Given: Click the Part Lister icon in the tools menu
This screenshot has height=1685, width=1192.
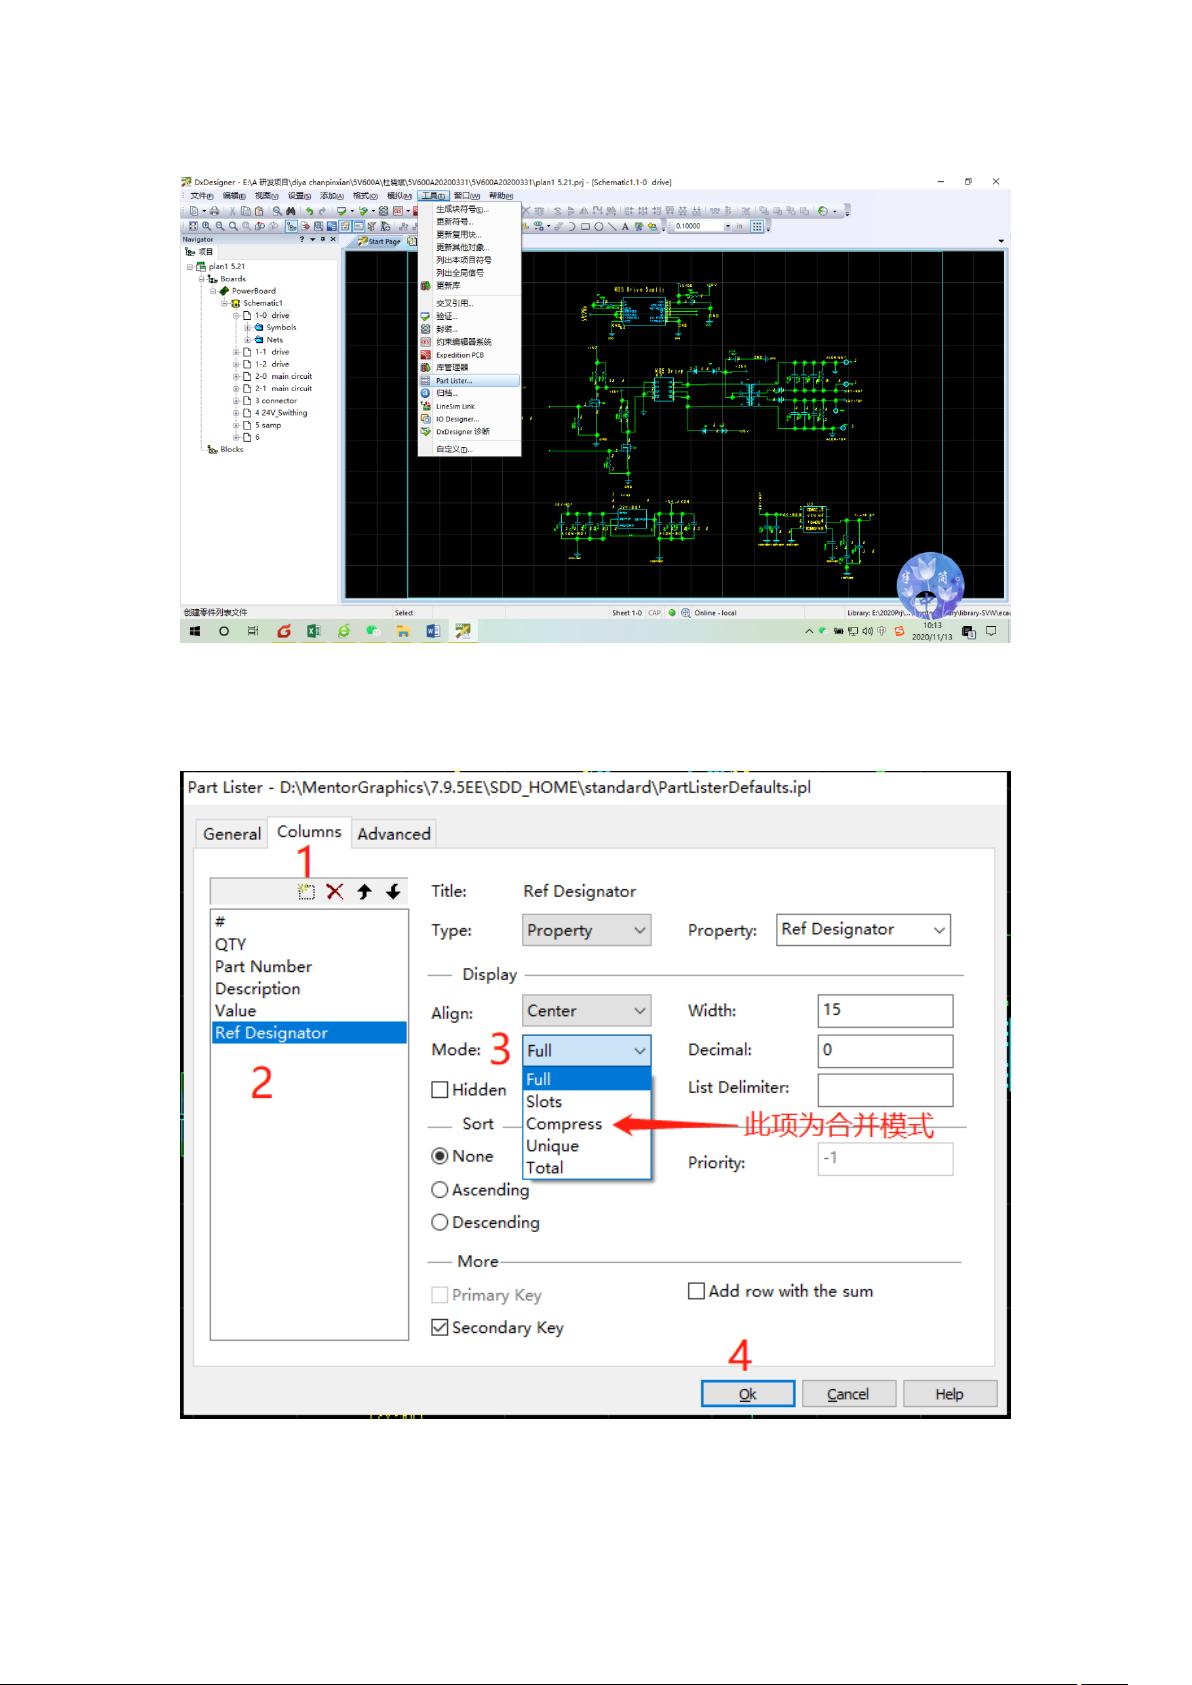Looking at the screenshot, I should pyautogui.click(x=426, y=381).
